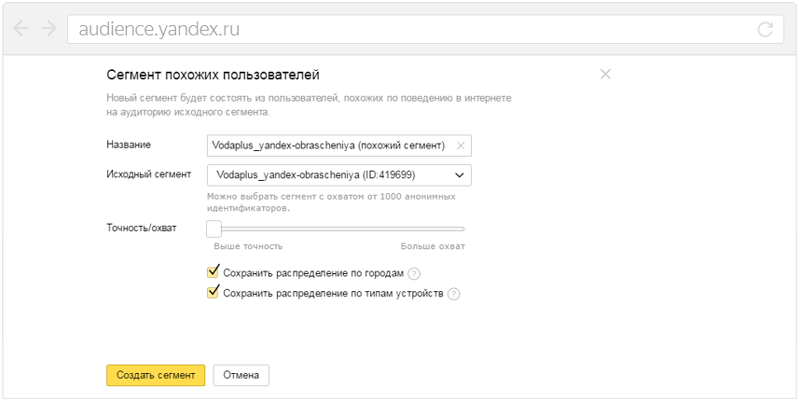Open help icon for распределение по типам устройств
Viewport: 800px width, 401px height.
coord(454,295)
